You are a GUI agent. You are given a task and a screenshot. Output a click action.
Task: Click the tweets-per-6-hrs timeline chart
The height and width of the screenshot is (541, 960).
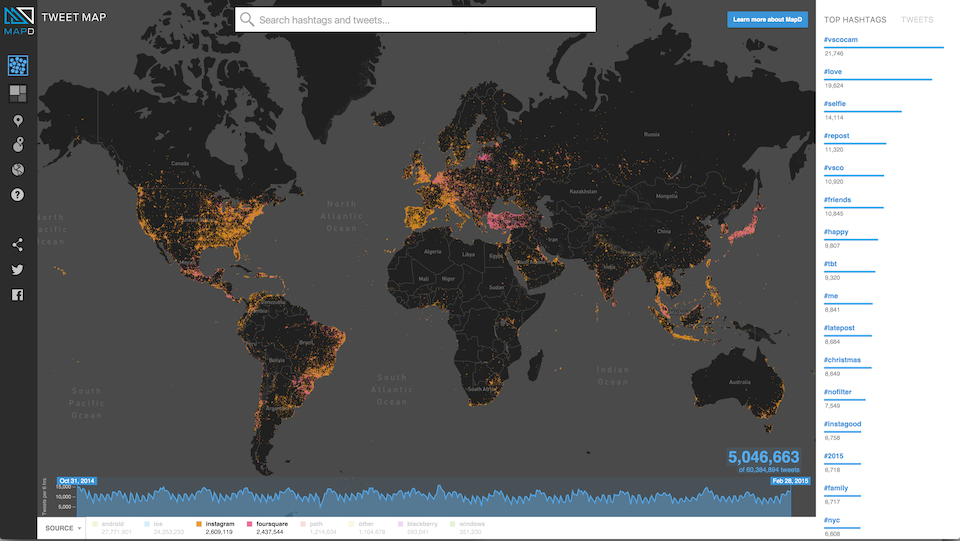pyautogui.click(x=433, y=501)
